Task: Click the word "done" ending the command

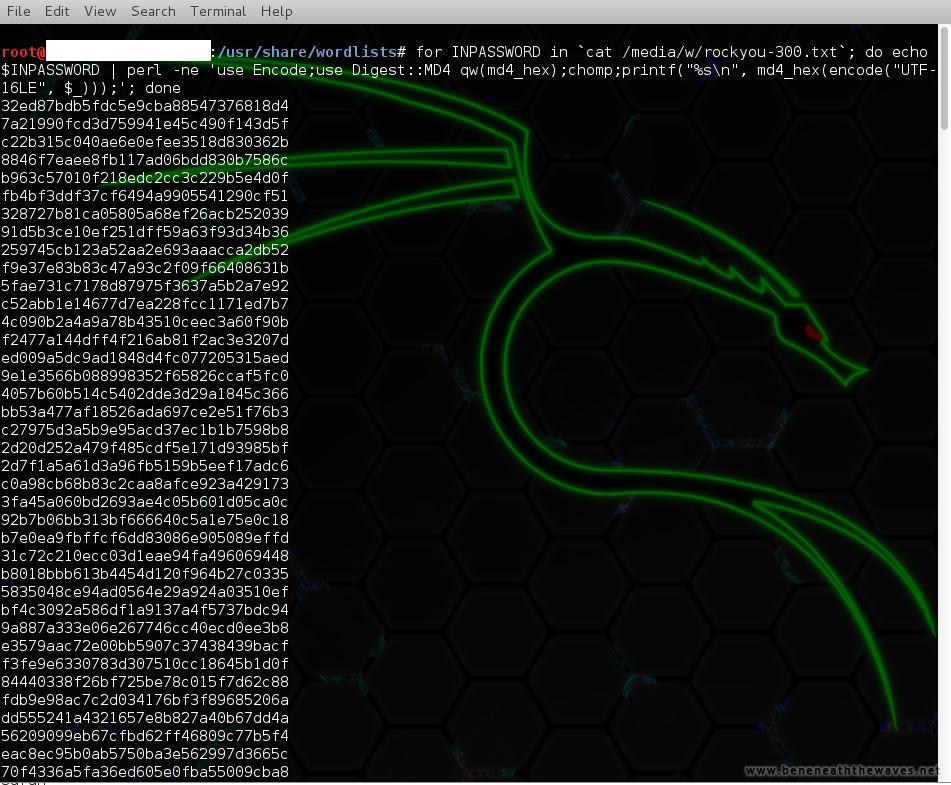Action: pyautogui.click(x=163, y=89)
